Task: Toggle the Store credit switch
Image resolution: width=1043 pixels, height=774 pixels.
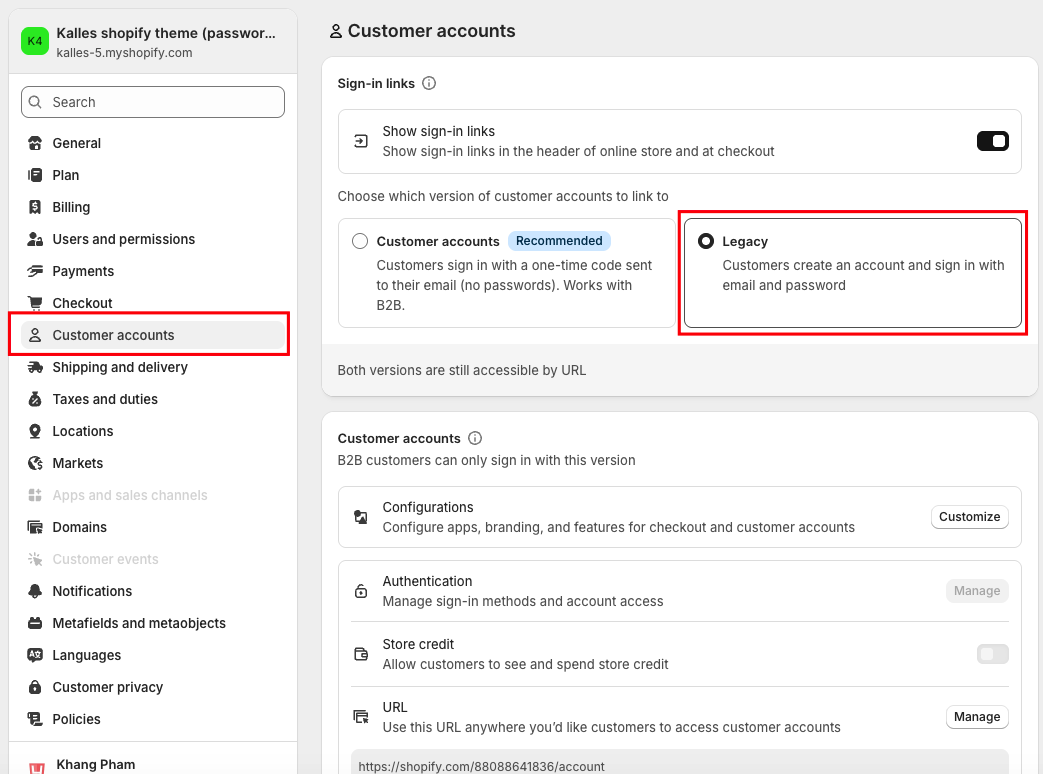Action: [x=992, y=654]
